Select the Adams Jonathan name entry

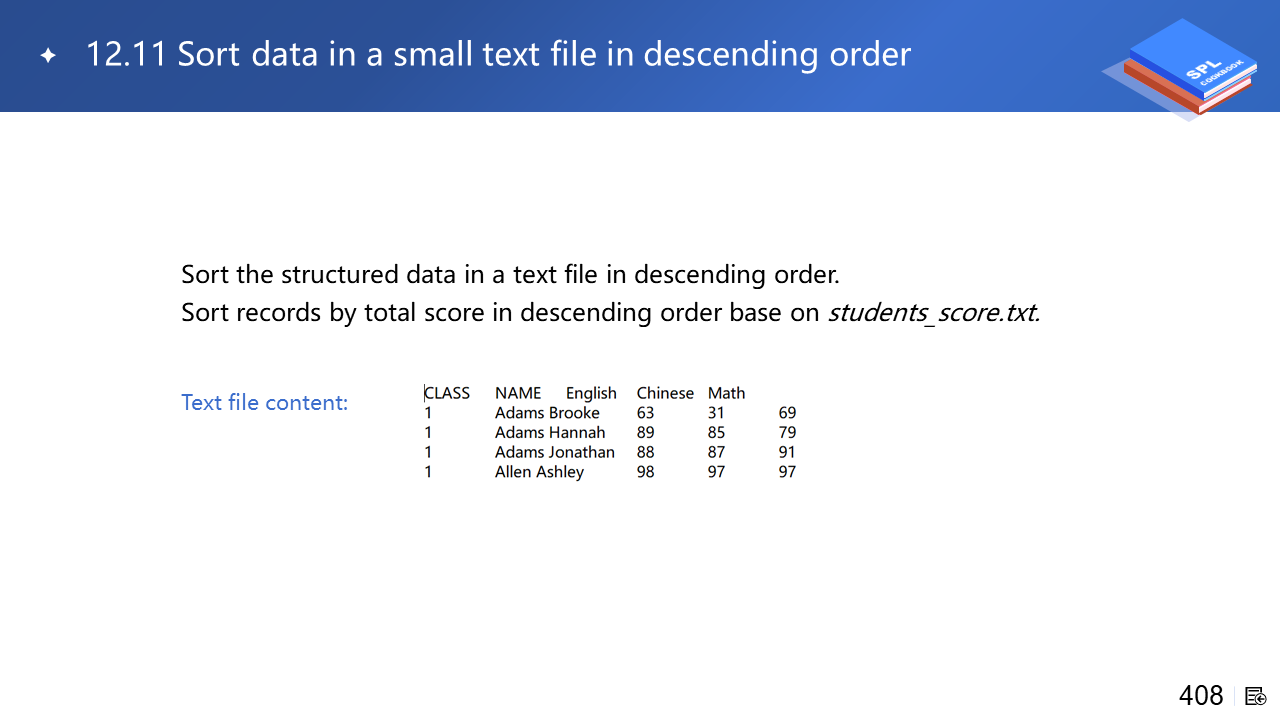(555, 452)
